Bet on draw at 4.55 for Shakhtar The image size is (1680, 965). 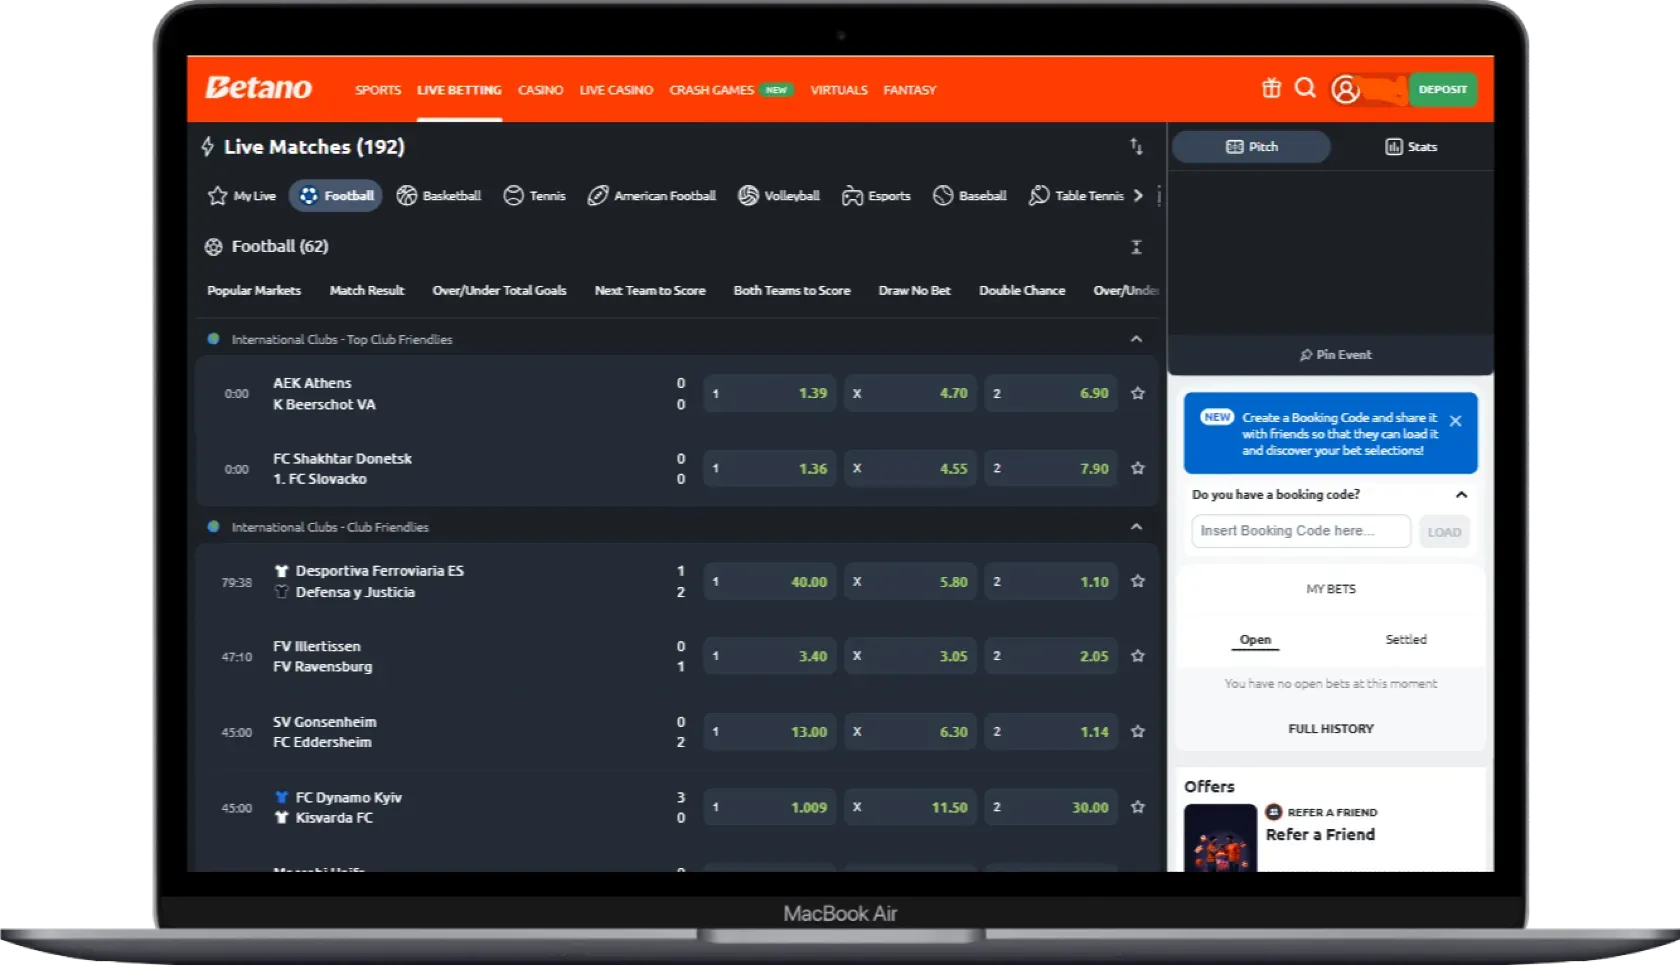911,469
